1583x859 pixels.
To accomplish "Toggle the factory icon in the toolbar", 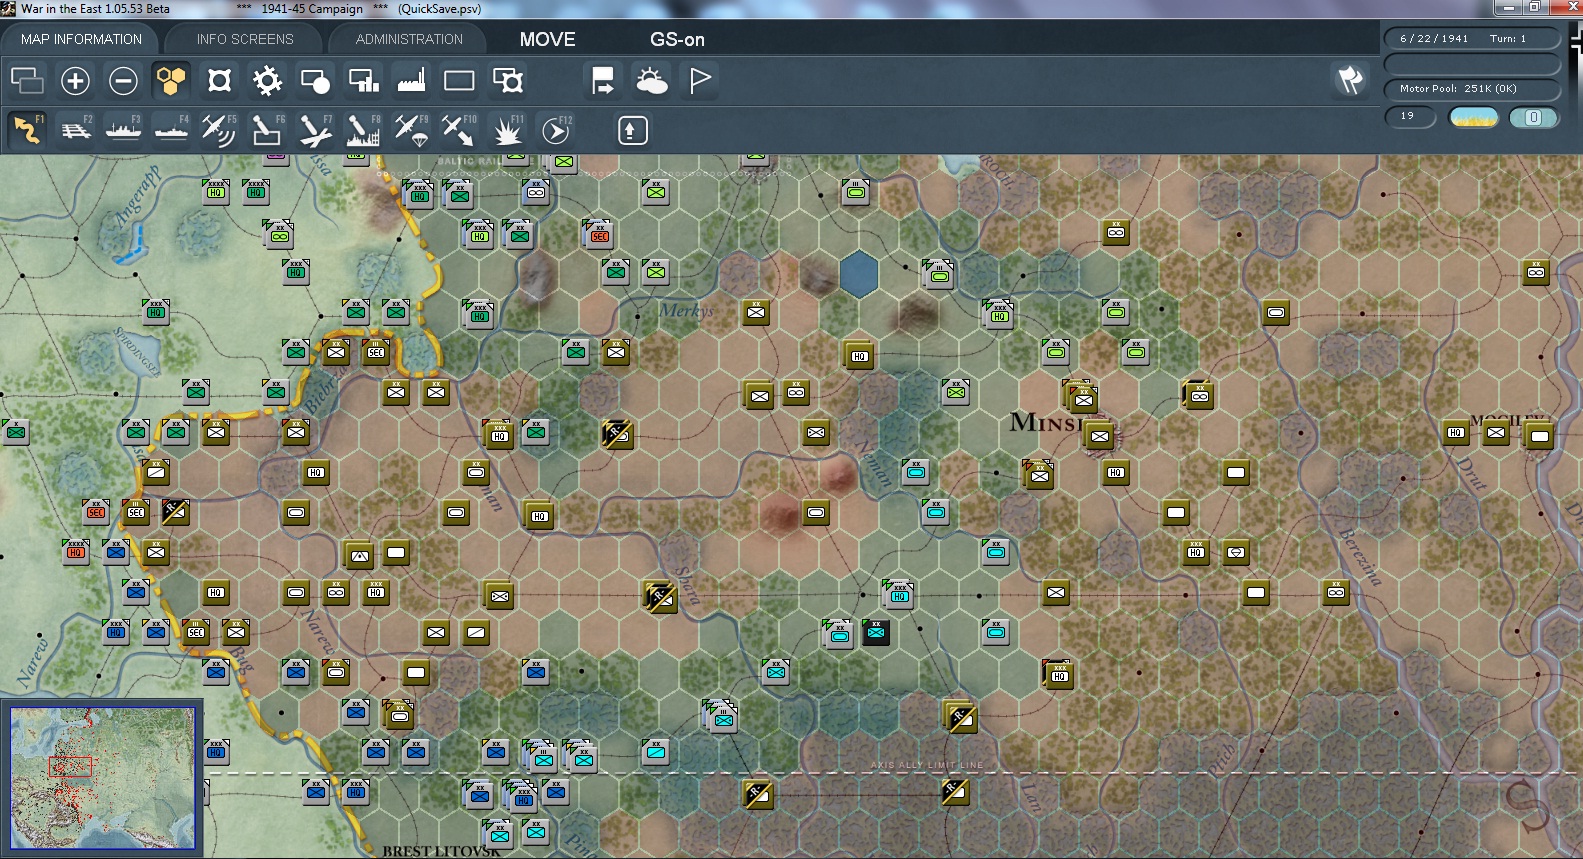I will click(x=411, y=80).
